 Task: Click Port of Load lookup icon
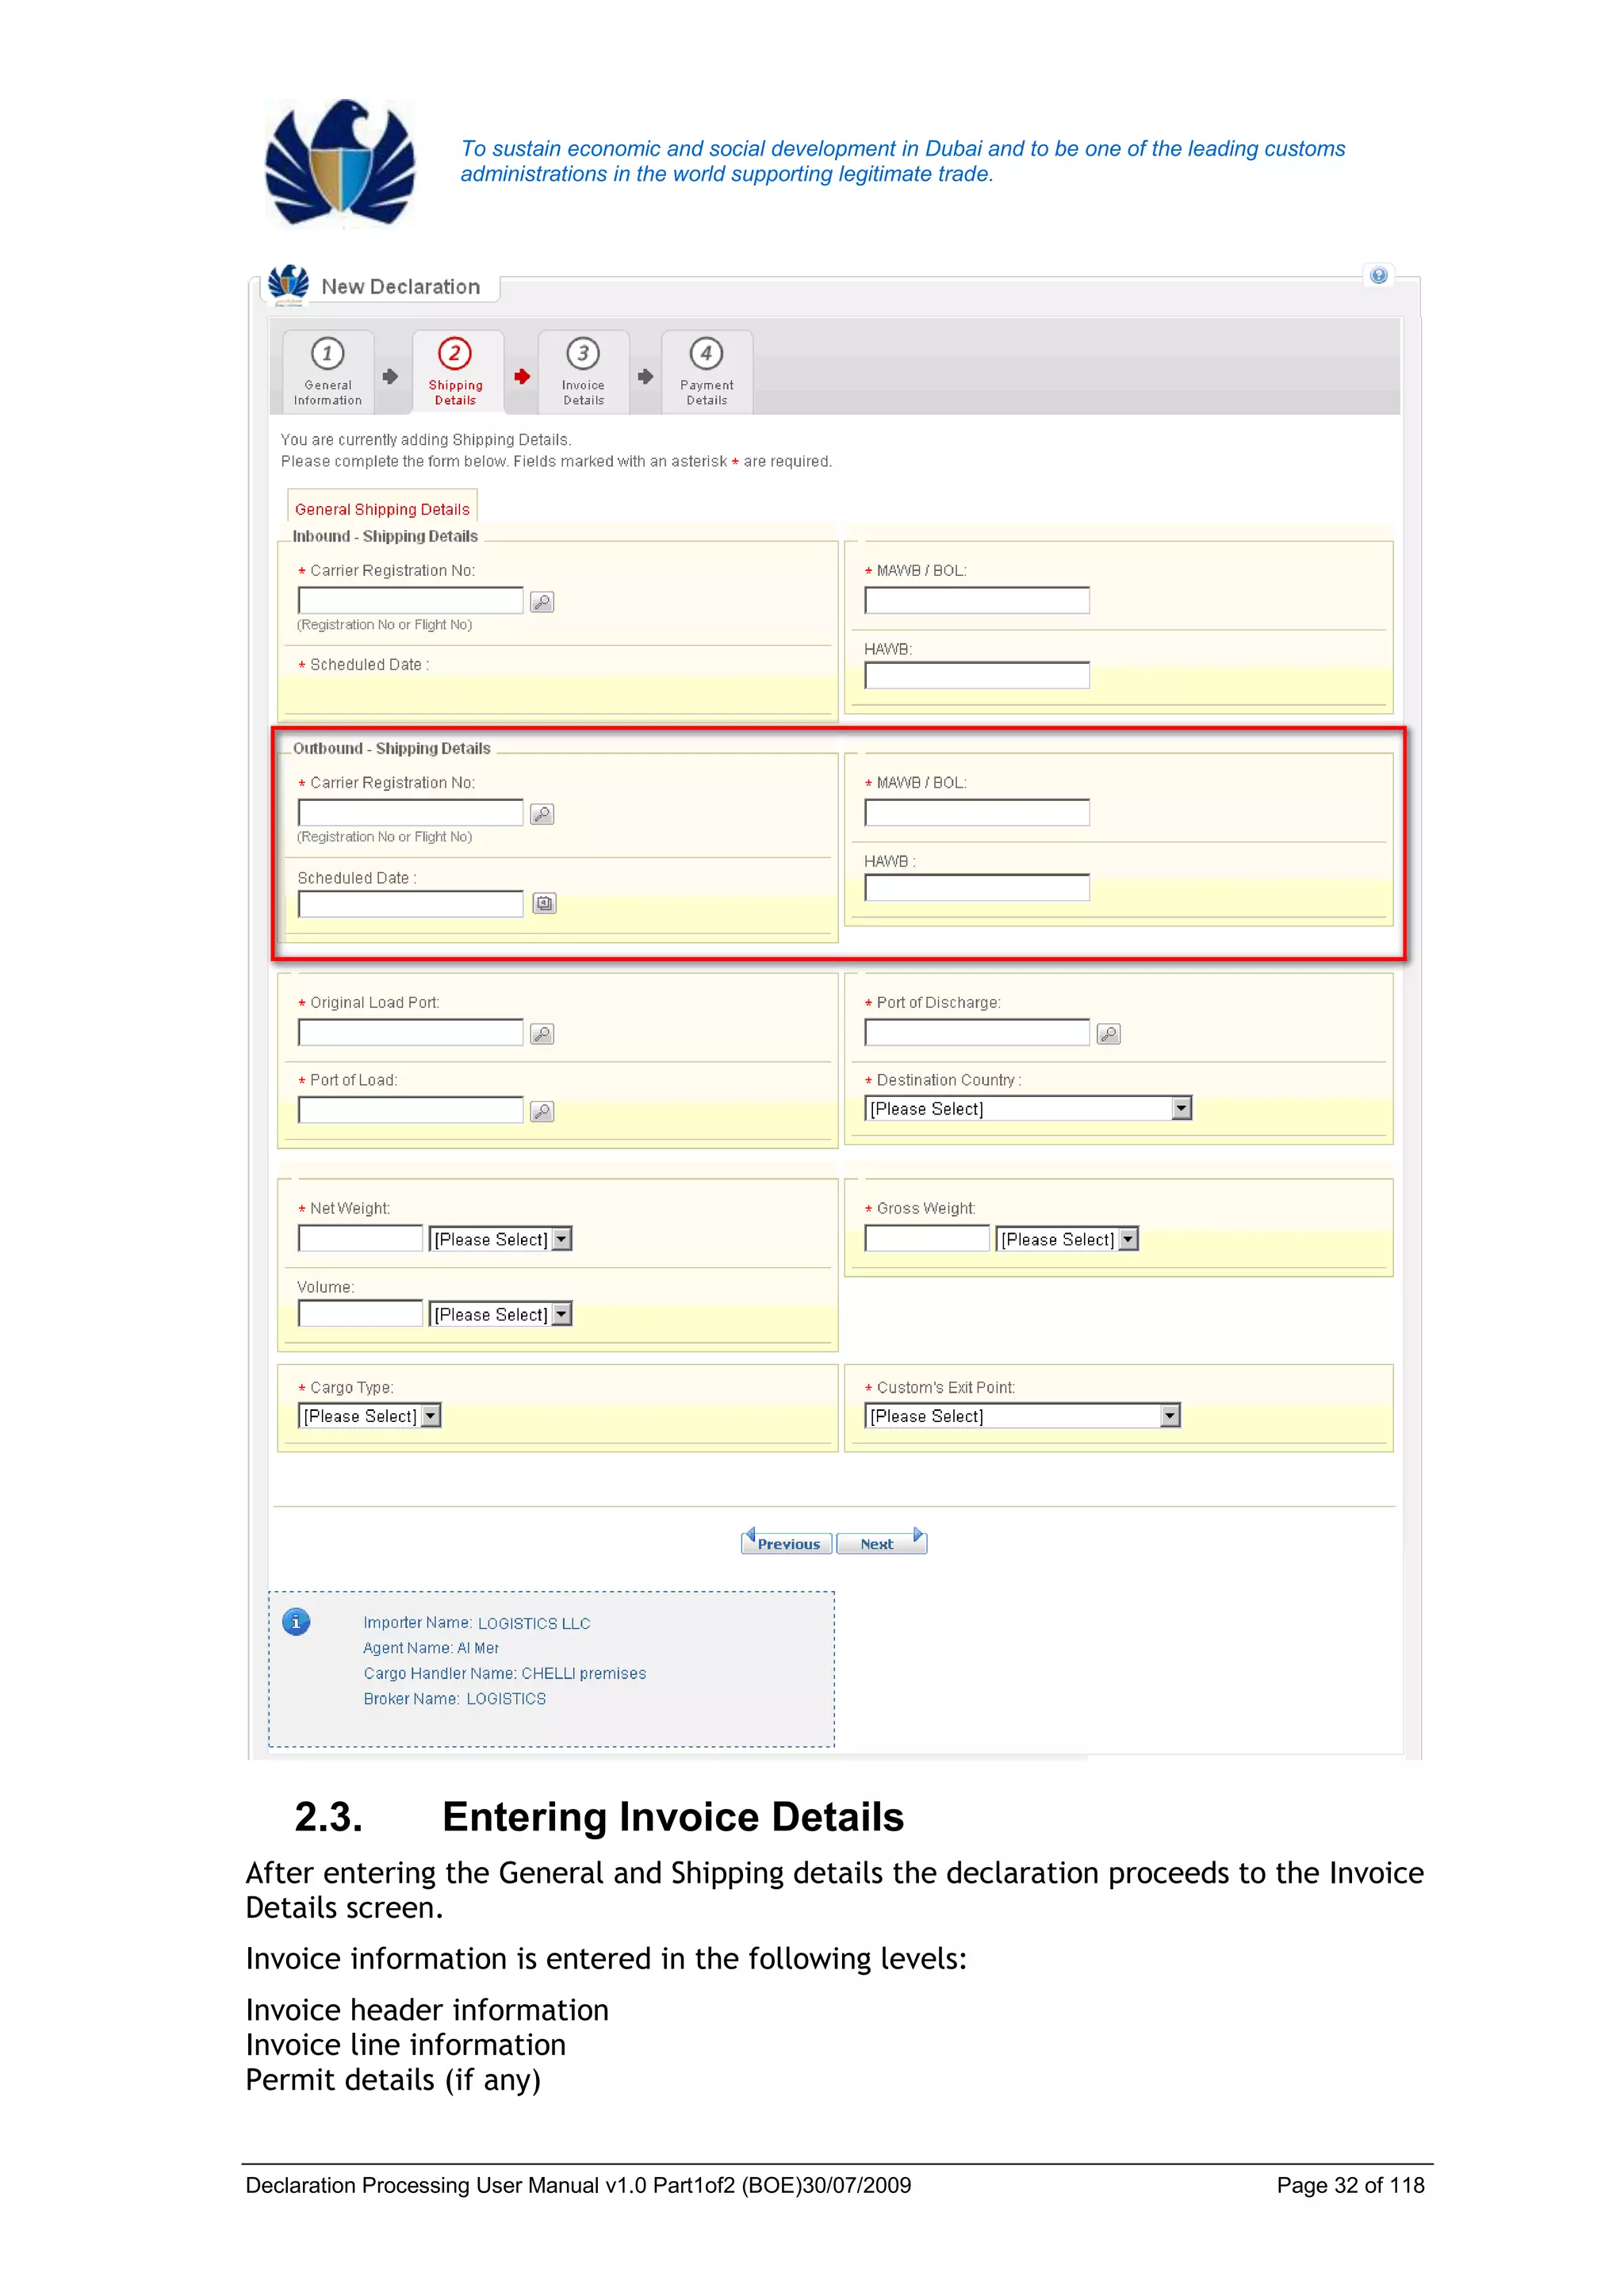542,1112
